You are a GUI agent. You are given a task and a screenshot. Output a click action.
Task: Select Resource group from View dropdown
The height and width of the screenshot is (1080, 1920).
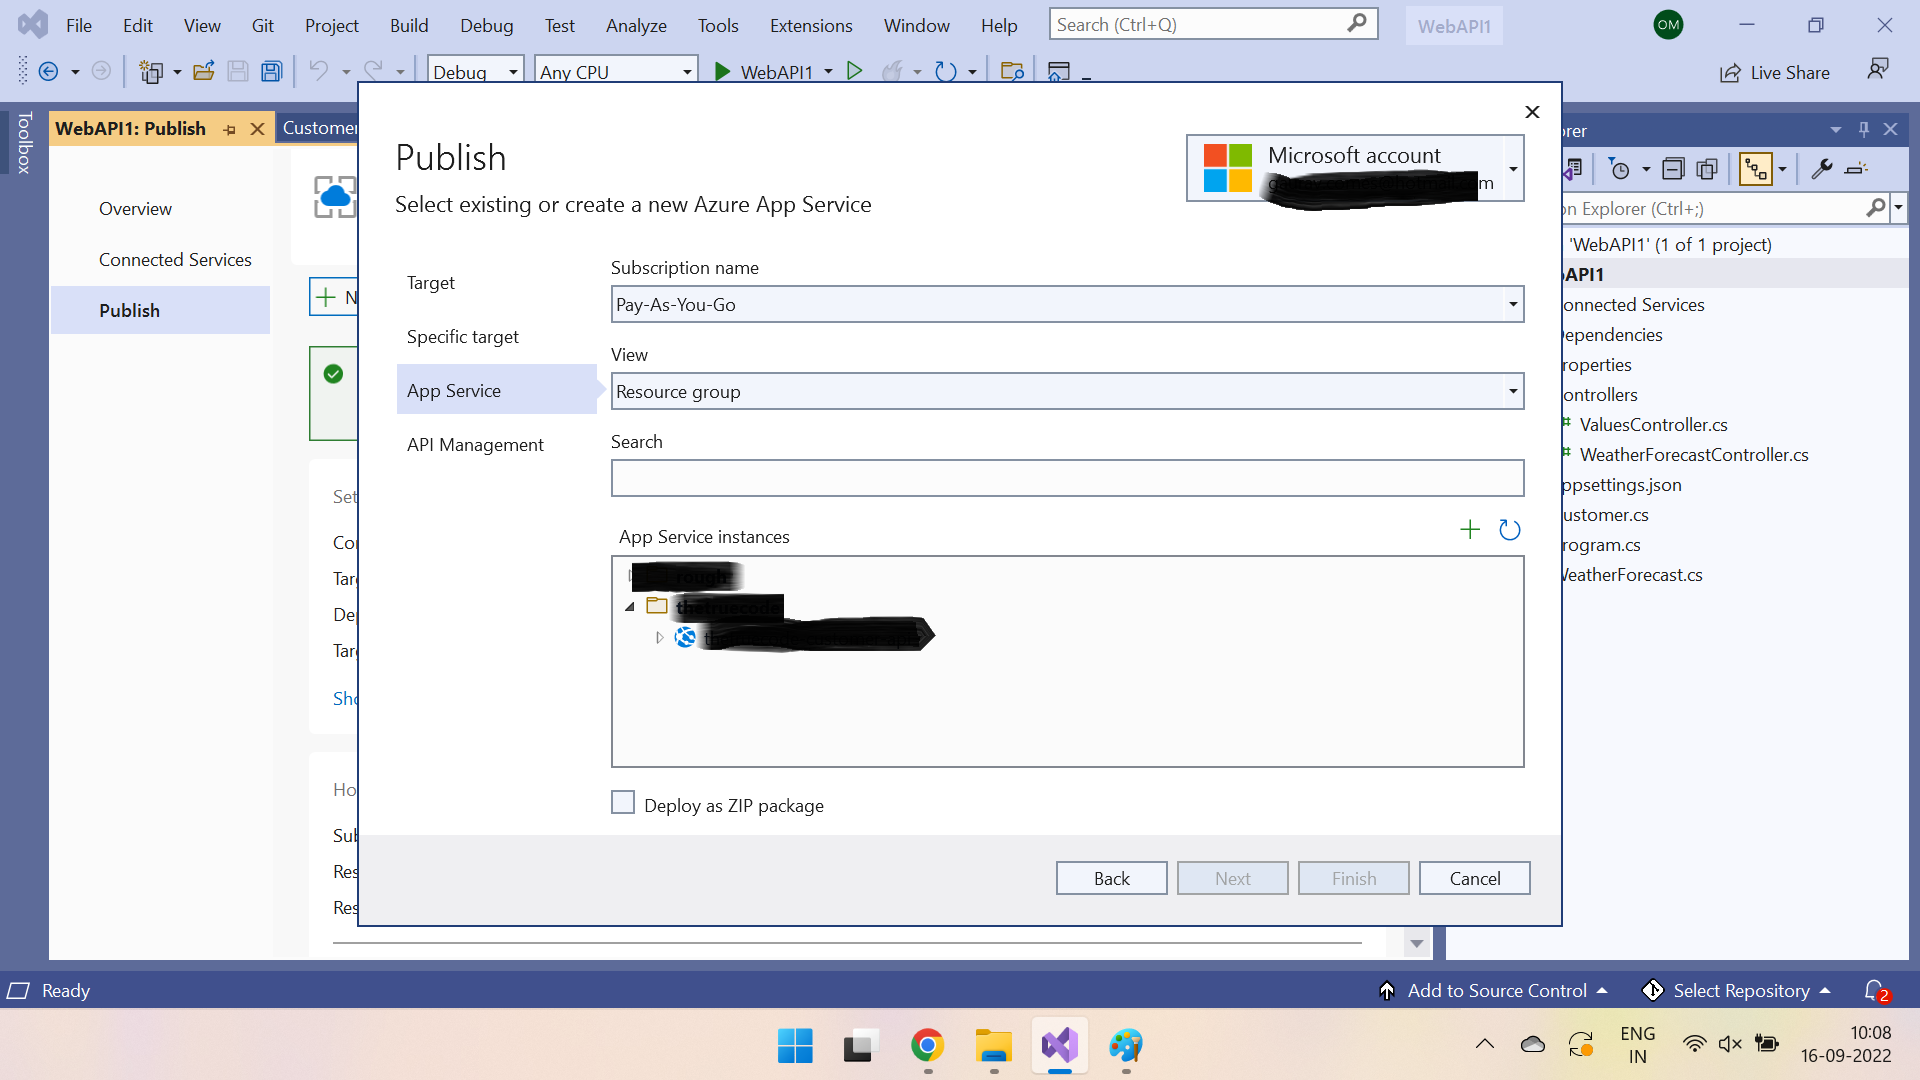[x=1065, y=390]
